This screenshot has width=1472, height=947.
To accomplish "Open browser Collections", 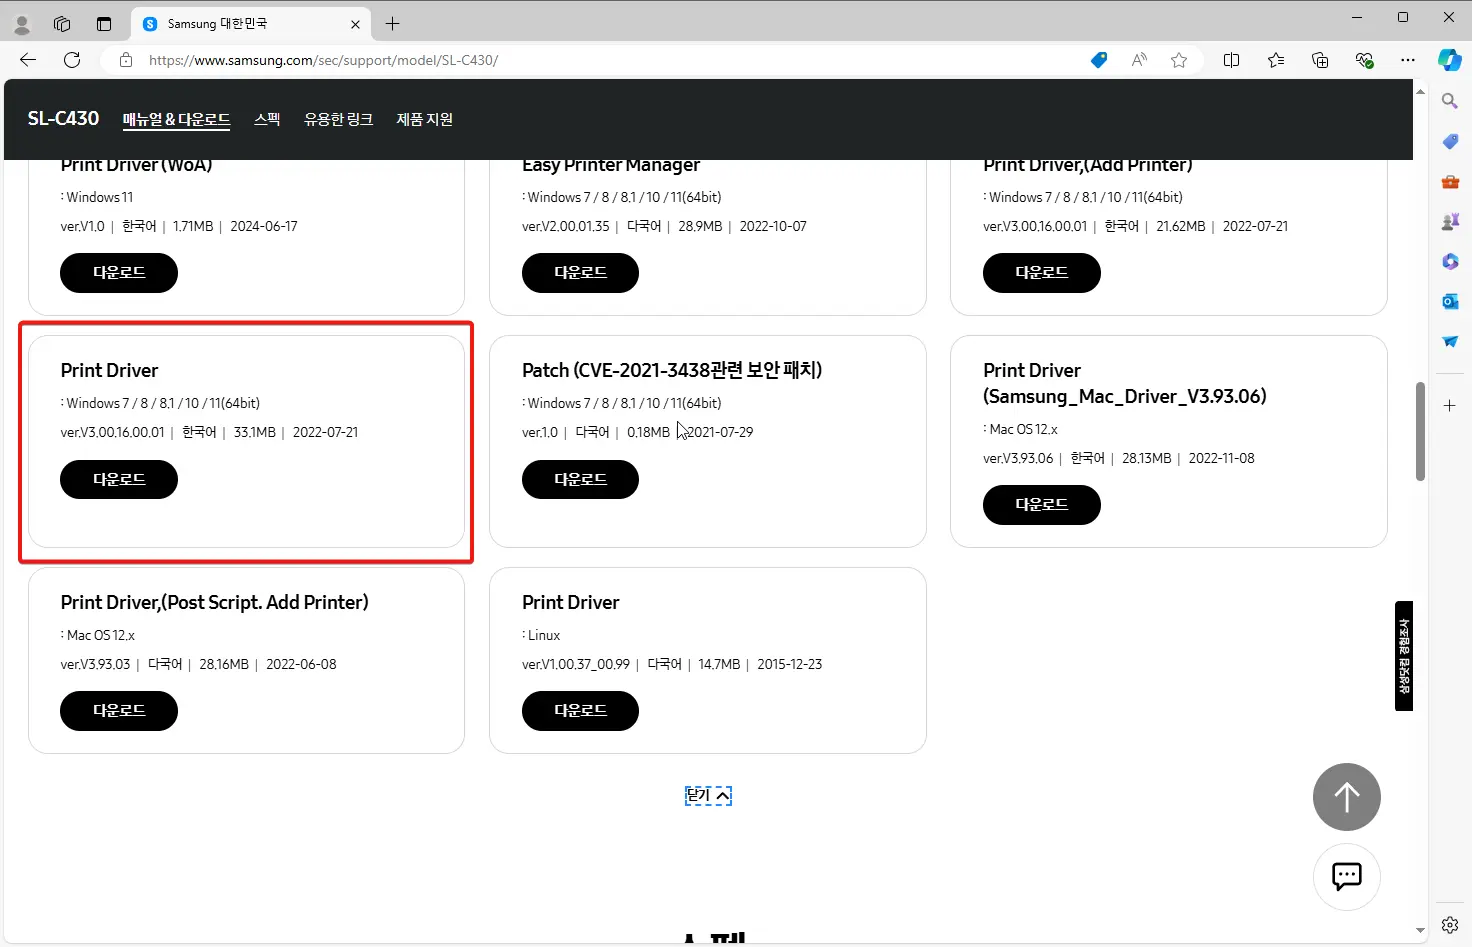I will pos(1320,60).
